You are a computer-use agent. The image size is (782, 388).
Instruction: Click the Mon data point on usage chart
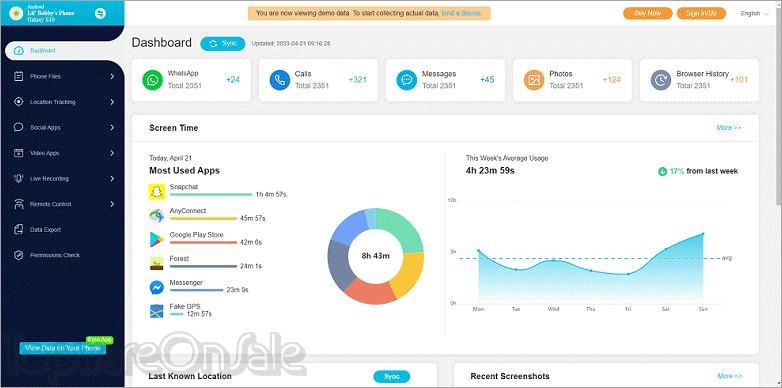tap(478, 250)
